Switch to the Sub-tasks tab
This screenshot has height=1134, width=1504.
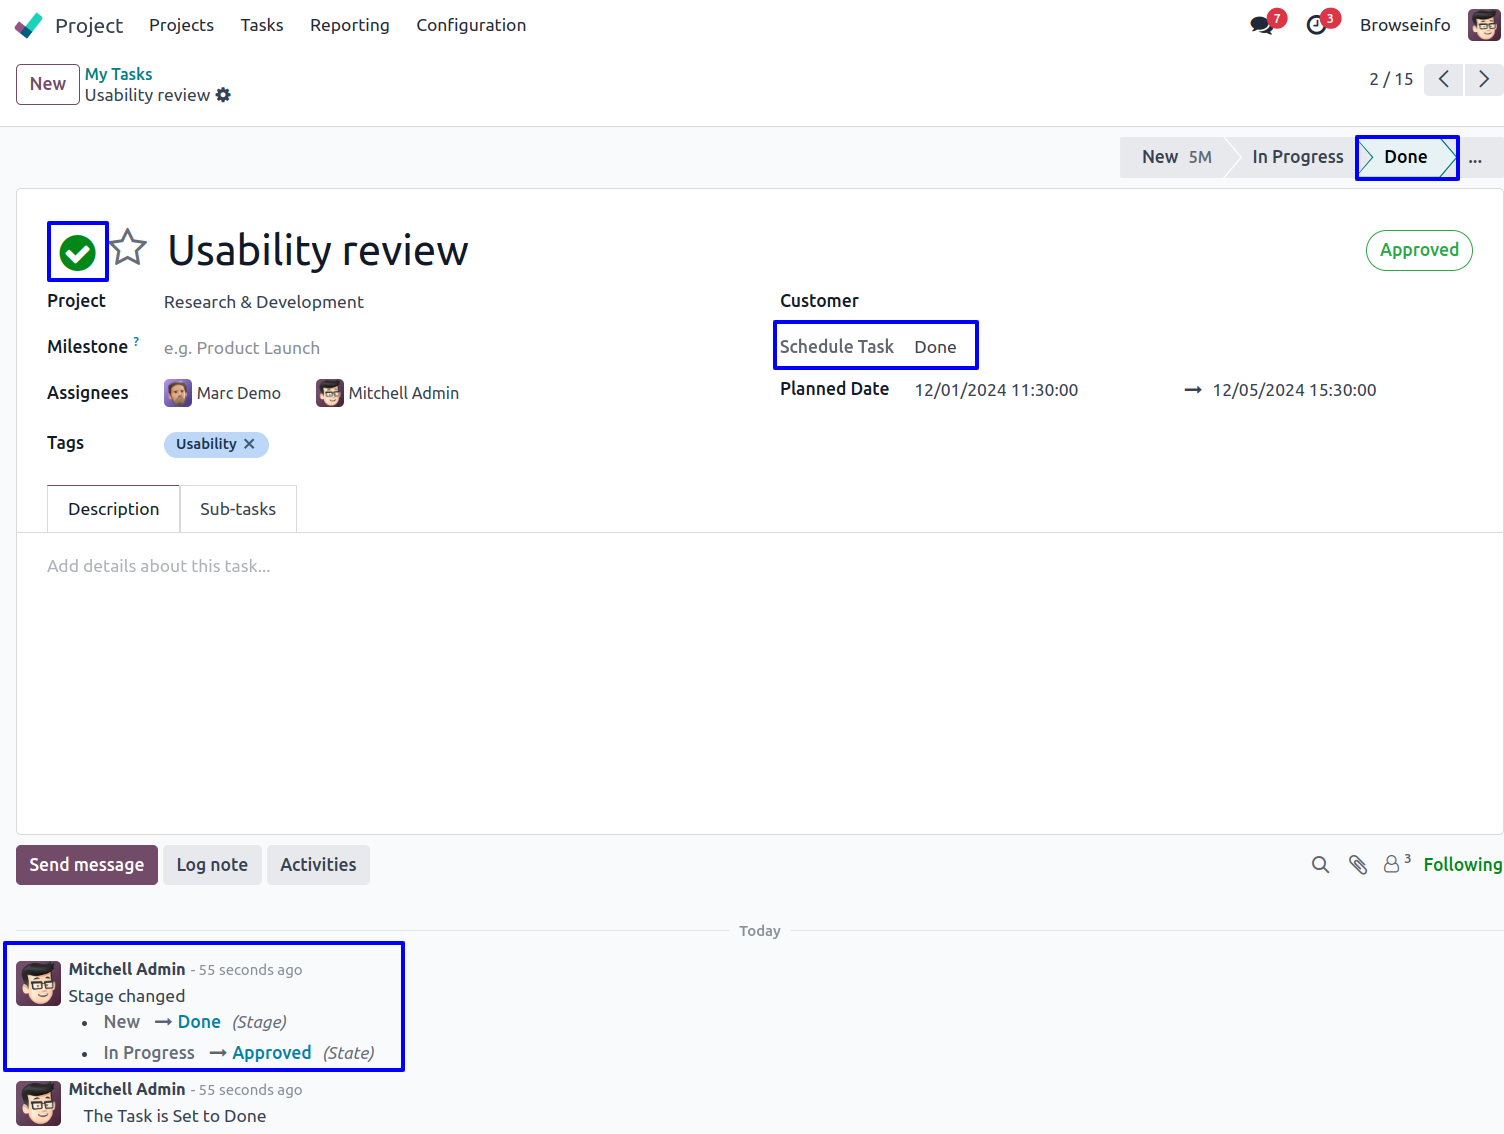238,509
